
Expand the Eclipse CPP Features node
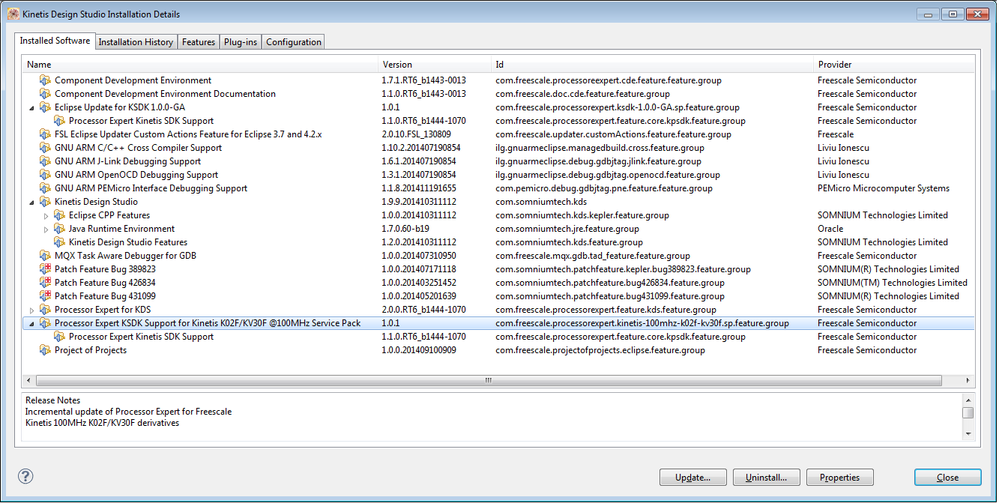point(46,216)
